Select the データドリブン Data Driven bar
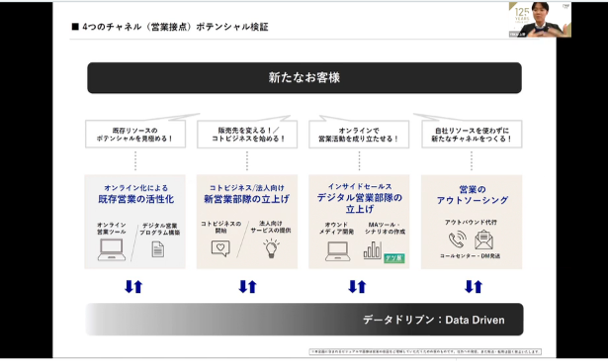 tap(304, 320)
